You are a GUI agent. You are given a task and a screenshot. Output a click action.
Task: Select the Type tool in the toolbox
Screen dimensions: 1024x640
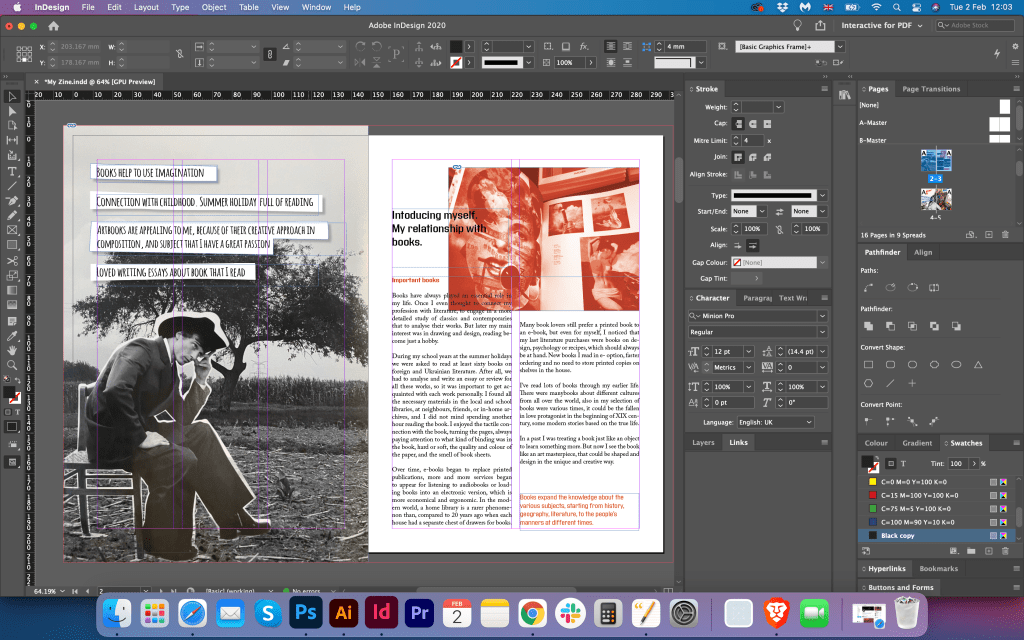[13, 171]
